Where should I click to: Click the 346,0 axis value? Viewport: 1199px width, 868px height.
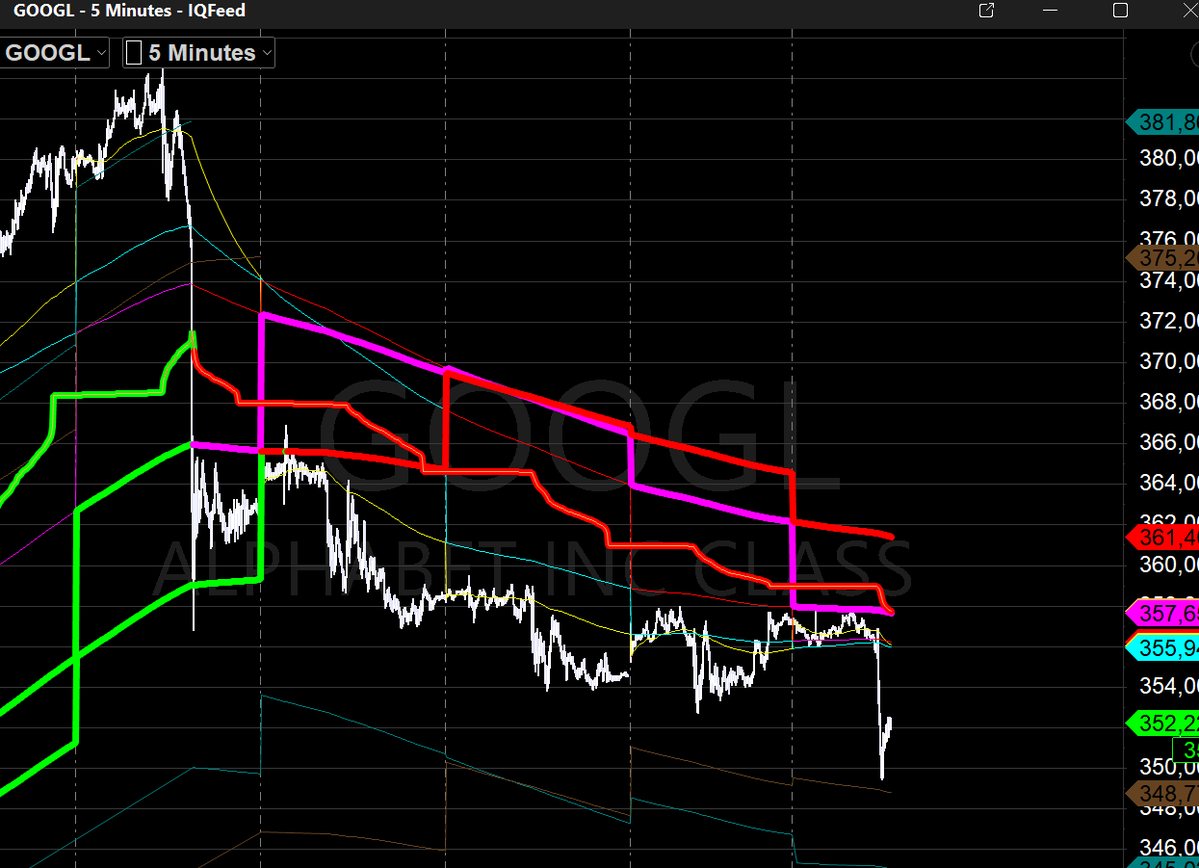pos(1168,847)
